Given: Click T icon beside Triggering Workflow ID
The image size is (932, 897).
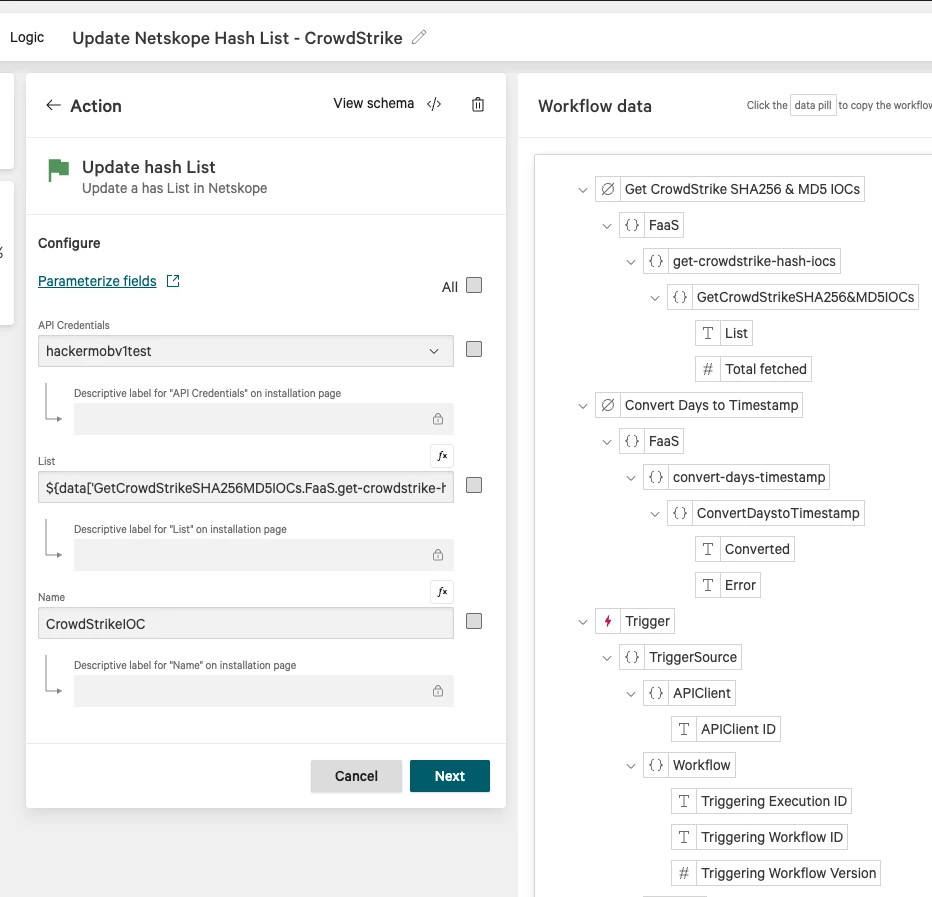Looking at the screenshot, I should pos(684,837).
